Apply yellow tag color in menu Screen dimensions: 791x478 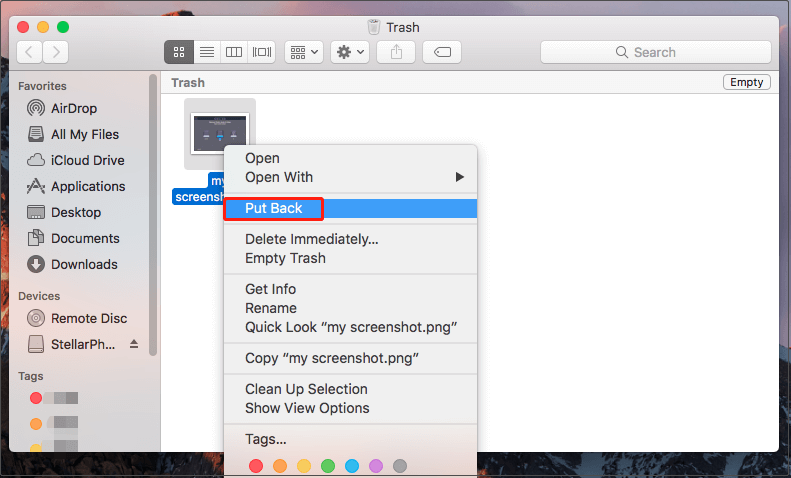304,466
